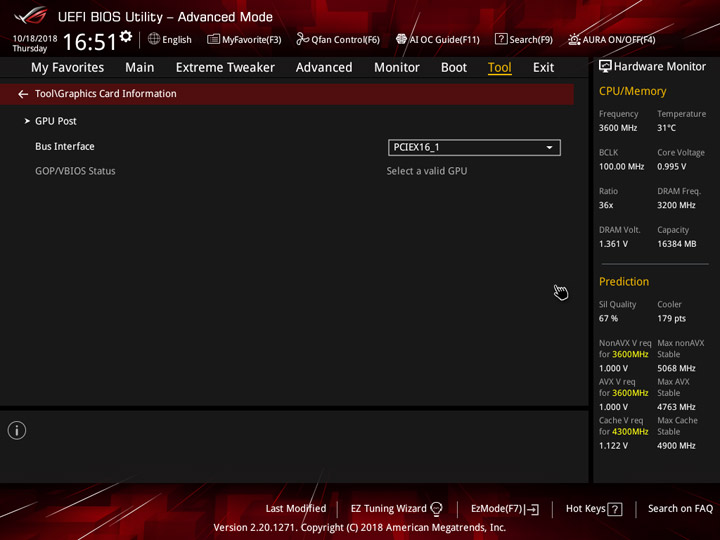
Task: Open EZ Tuning Wizard
Action: tap(388, 509)
